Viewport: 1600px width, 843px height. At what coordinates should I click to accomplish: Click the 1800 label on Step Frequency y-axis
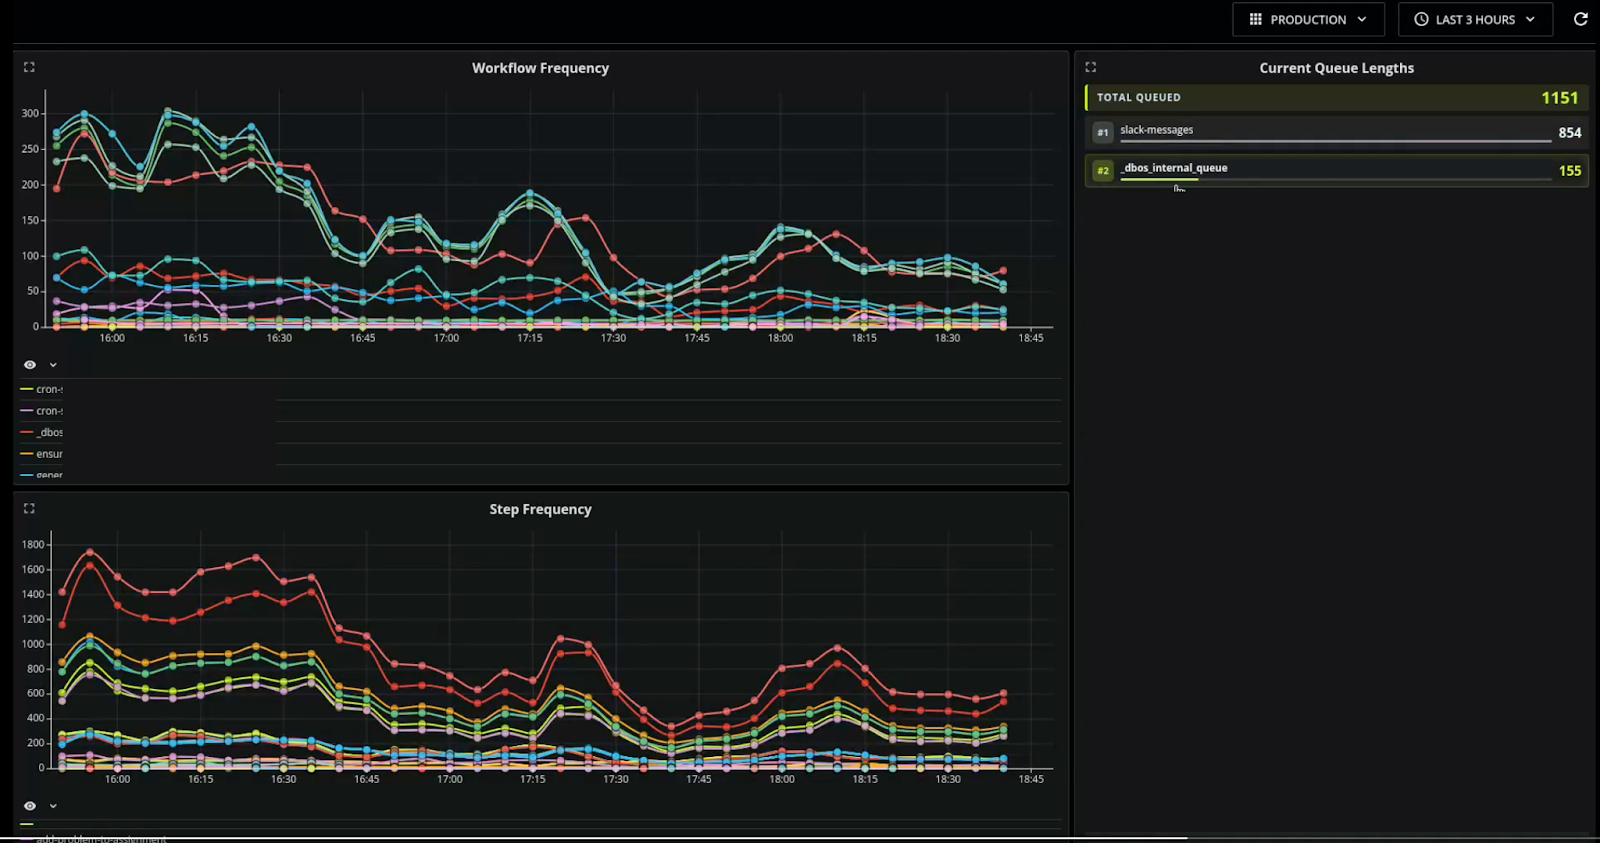point(33,545)
